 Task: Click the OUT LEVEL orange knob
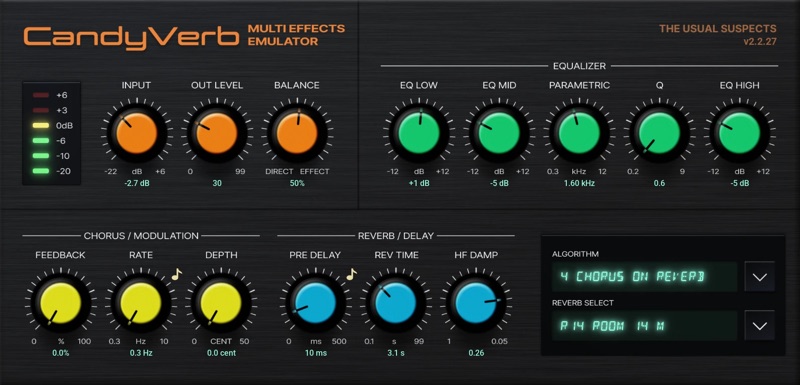217,133
